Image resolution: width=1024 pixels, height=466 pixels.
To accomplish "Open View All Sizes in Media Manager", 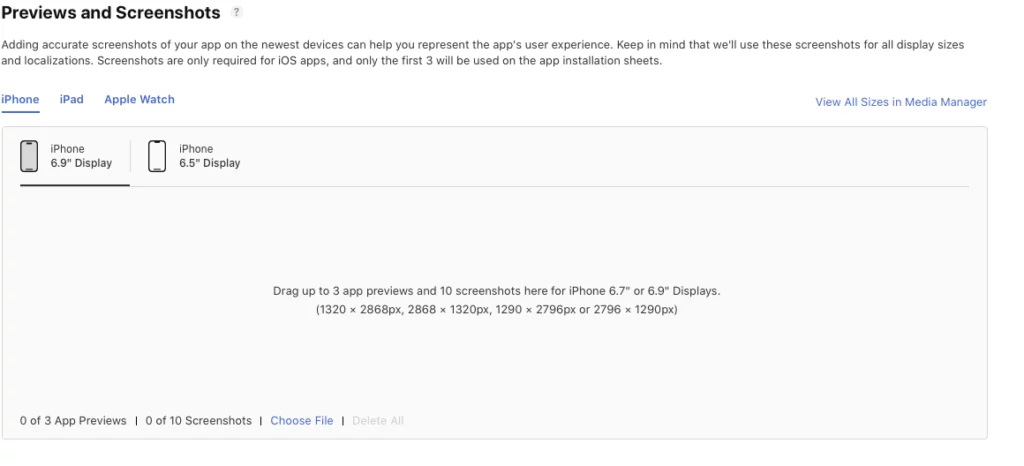I will click(x=900, y=102).
